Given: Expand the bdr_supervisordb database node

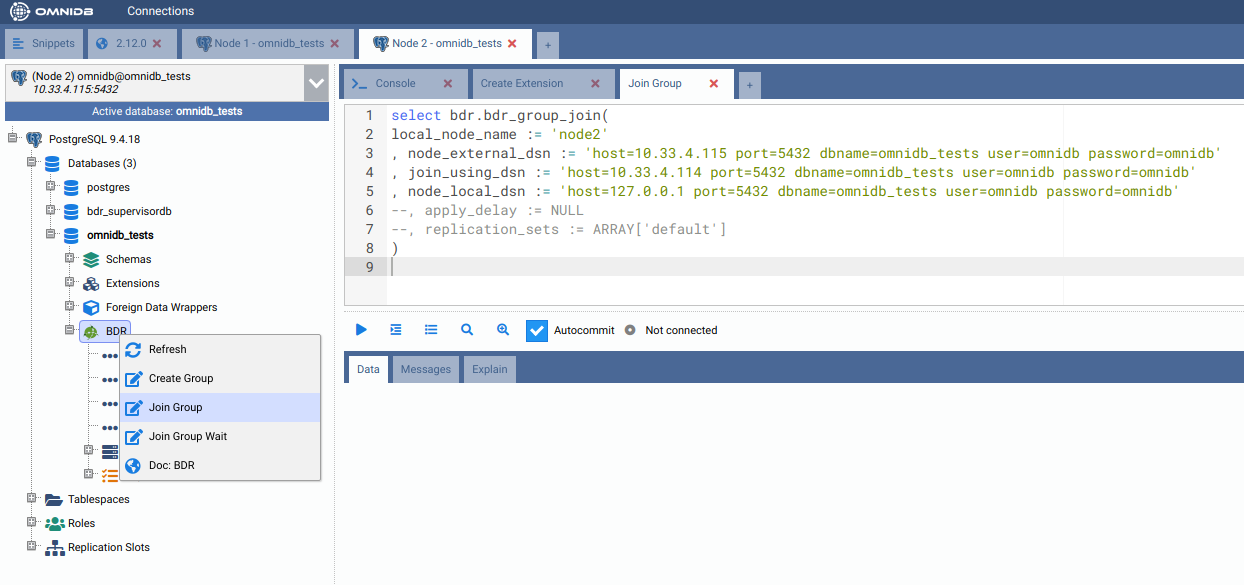Looking at the screenshot, I should click(50, 211).
